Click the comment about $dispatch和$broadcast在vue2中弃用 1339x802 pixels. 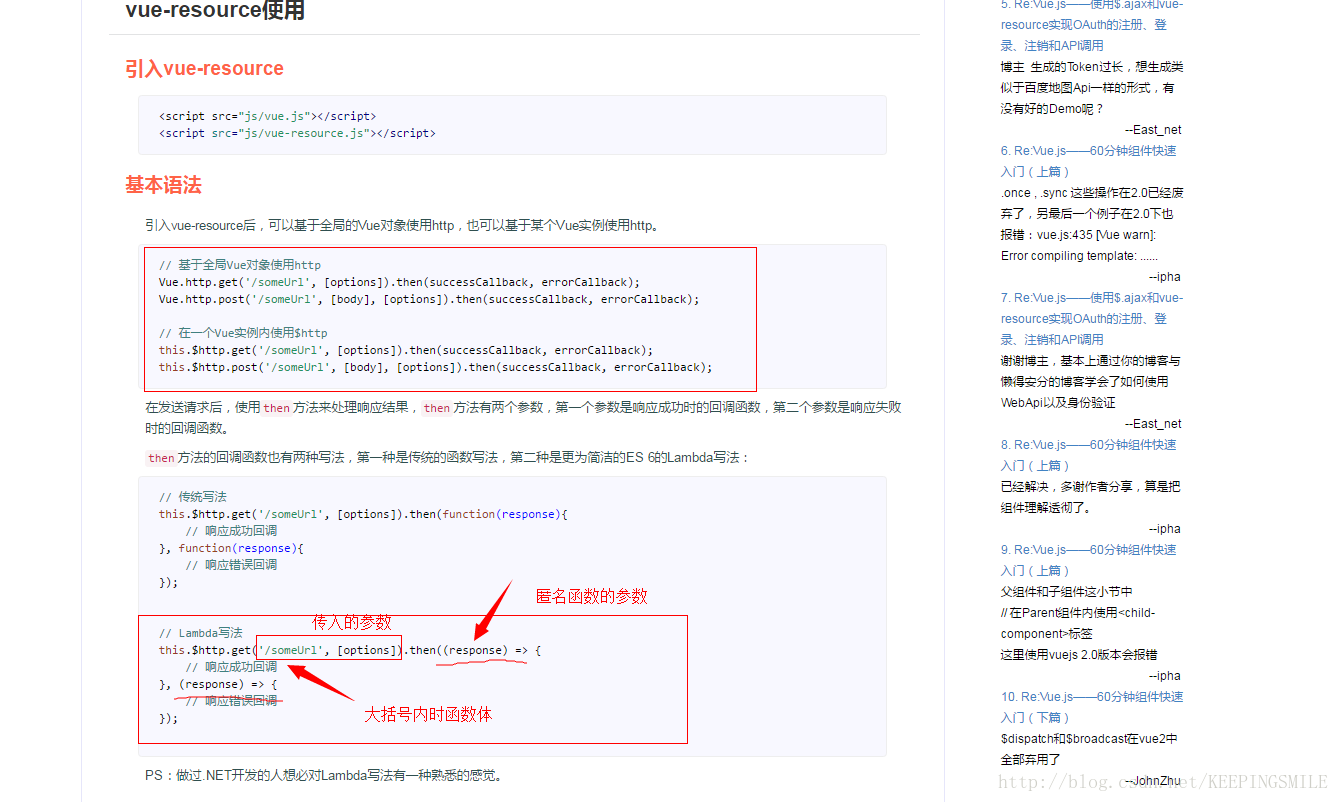(1089, 749)
